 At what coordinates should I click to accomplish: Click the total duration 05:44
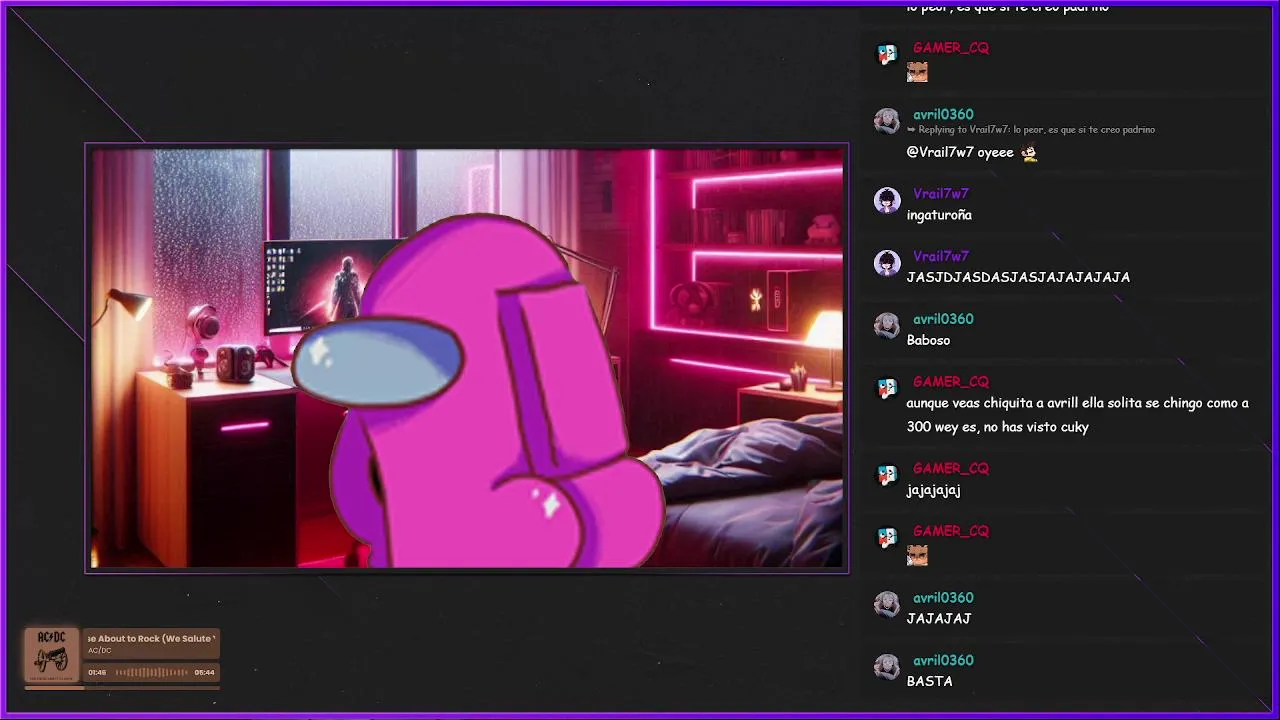[x=204, y=672]
